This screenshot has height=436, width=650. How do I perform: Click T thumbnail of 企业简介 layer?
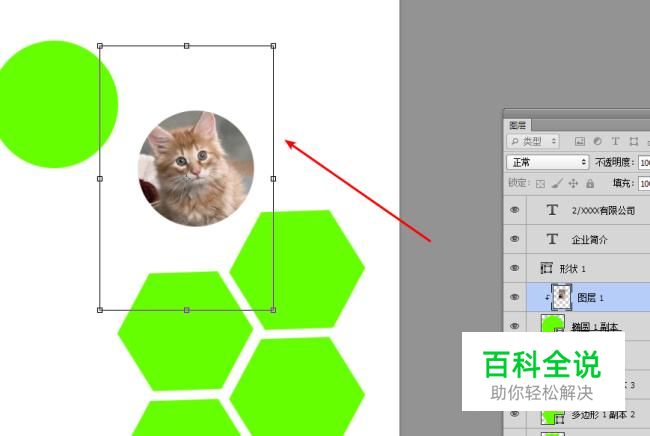[x=552, y=239]
